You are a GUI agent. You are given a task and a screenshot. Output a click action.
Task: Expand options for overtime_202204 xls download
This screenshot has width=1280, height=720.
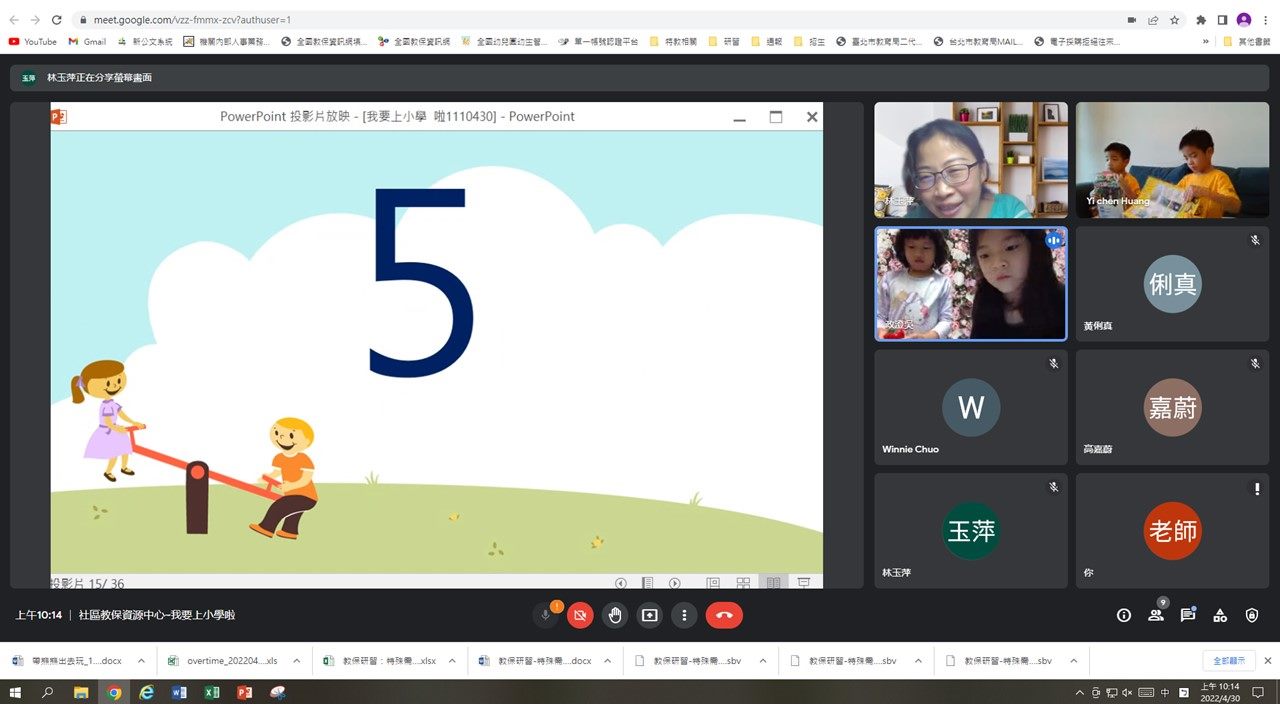click(297, 661)
